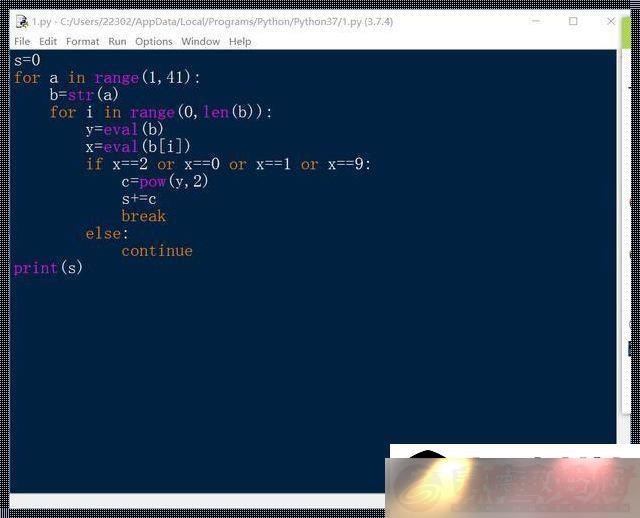The height and width of the screenshot is (518, 640).
Task: Click the 'continue' keyword
Action: pyautogui.click(x=157, y=251)
